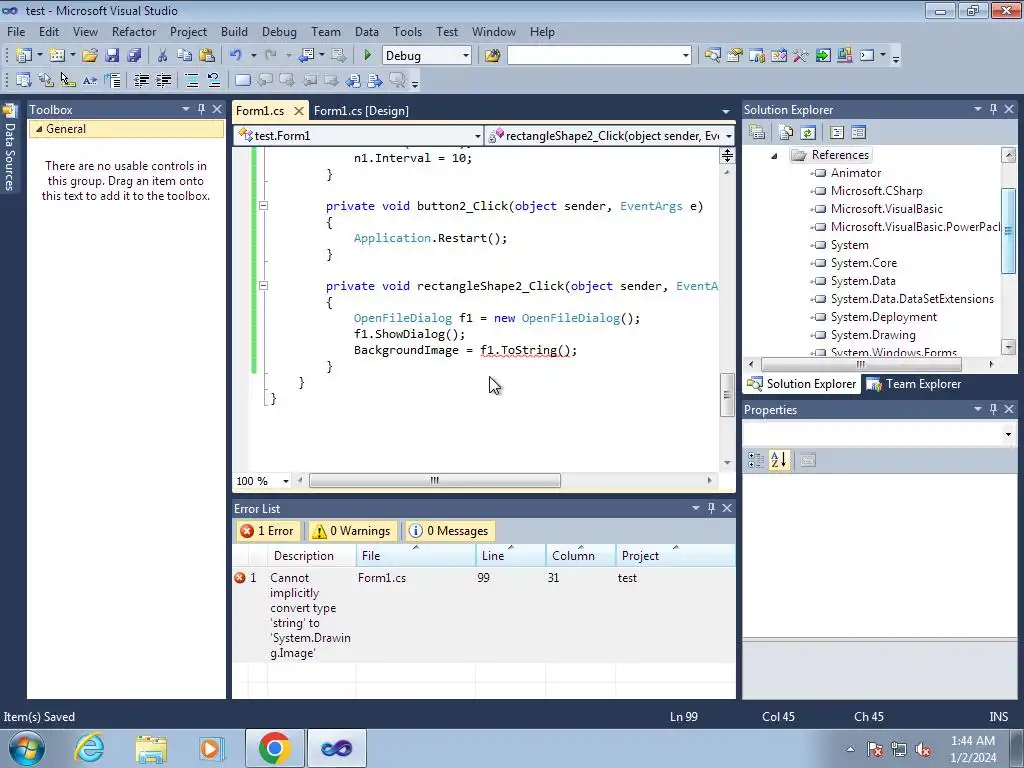
Task: Undo the last edit with the Undo arrow
Action: click(236, 56)
